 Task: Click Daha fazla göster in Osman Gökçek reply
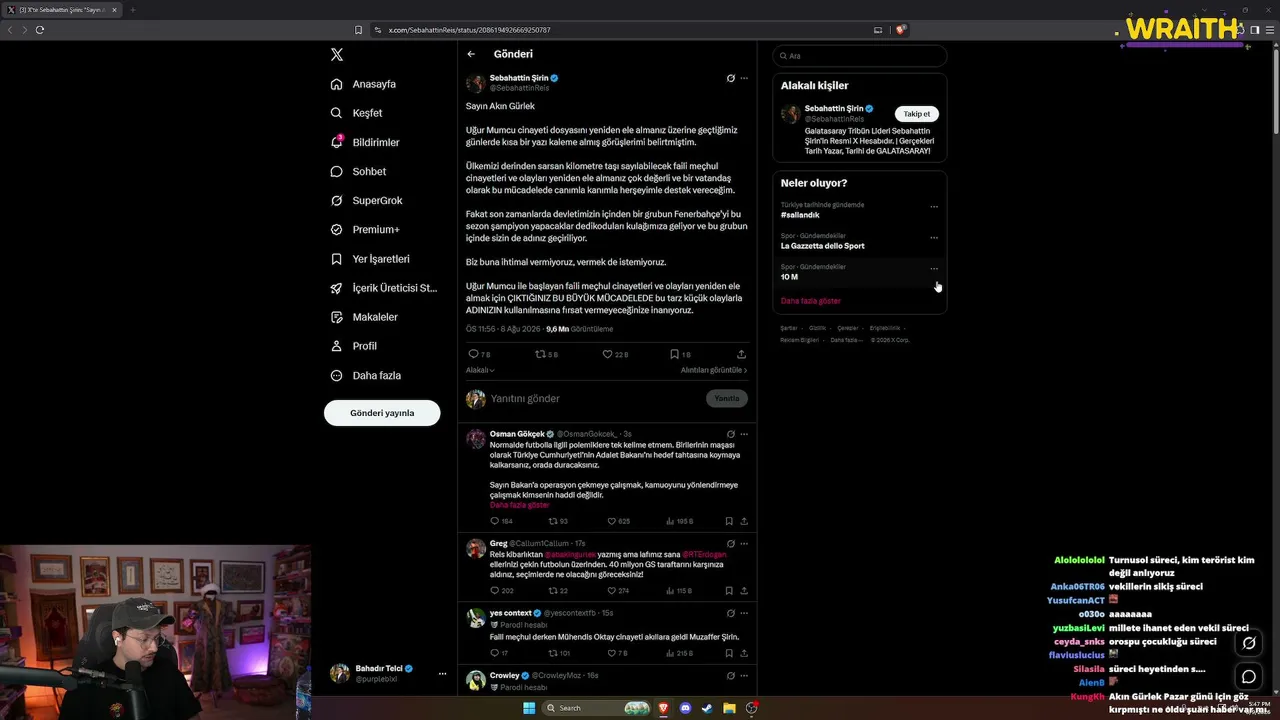click(519, 505)
